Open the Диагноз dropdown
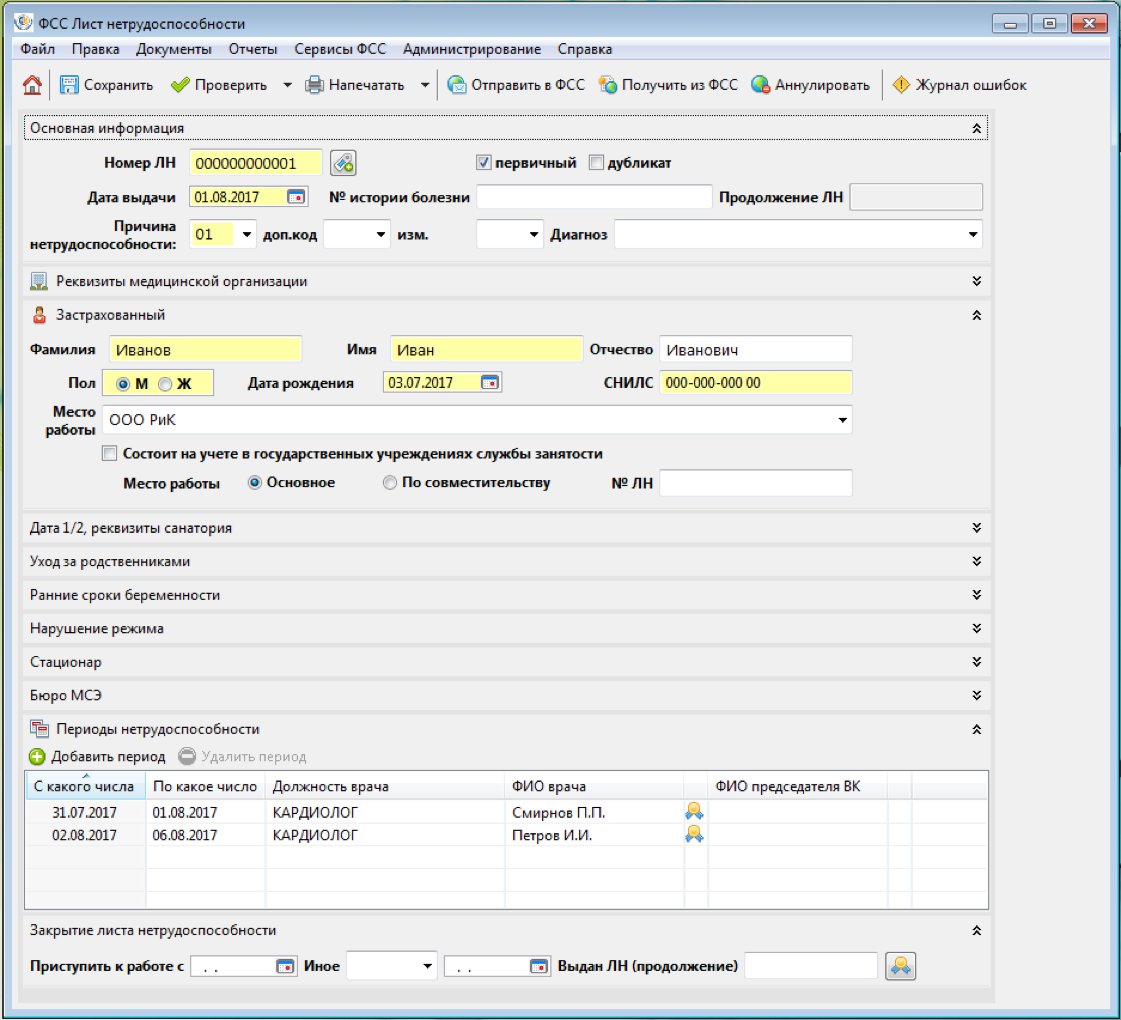The height and width of the screenshot is (1020, 1121). coord(972,234)
